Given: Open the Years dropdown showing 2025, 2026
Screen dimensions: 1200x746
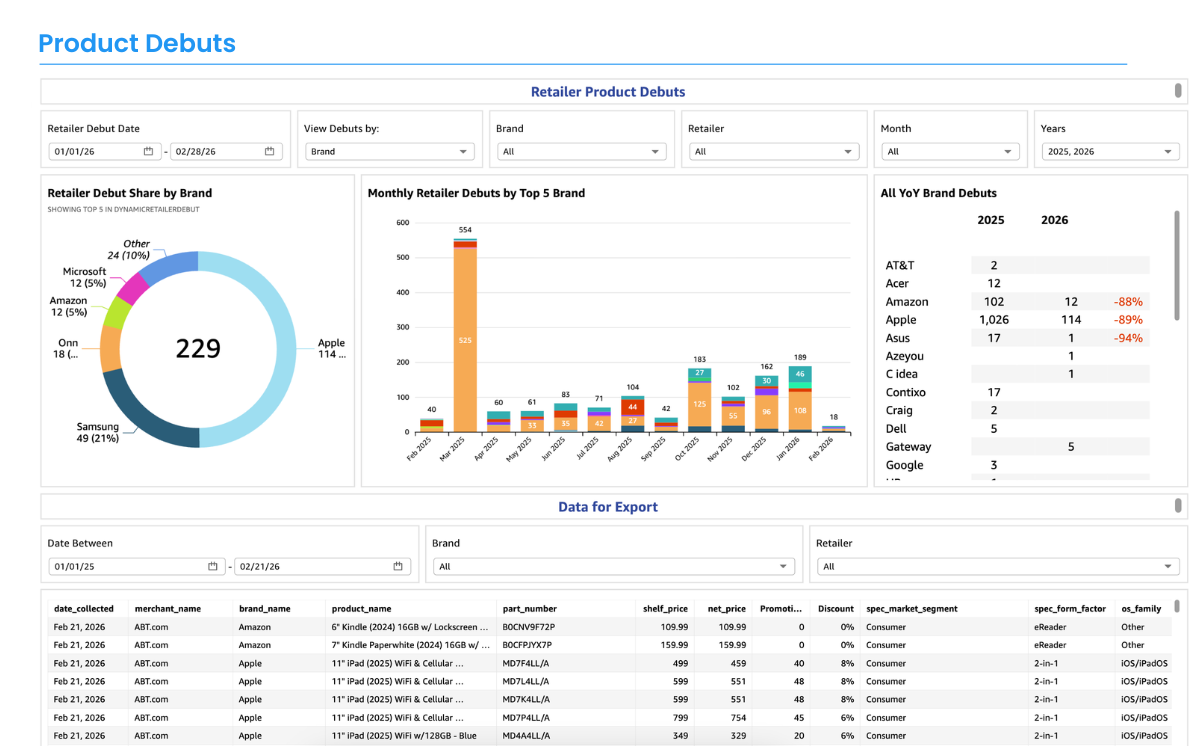Looking at the screenshot, I should coord(1108,152).
